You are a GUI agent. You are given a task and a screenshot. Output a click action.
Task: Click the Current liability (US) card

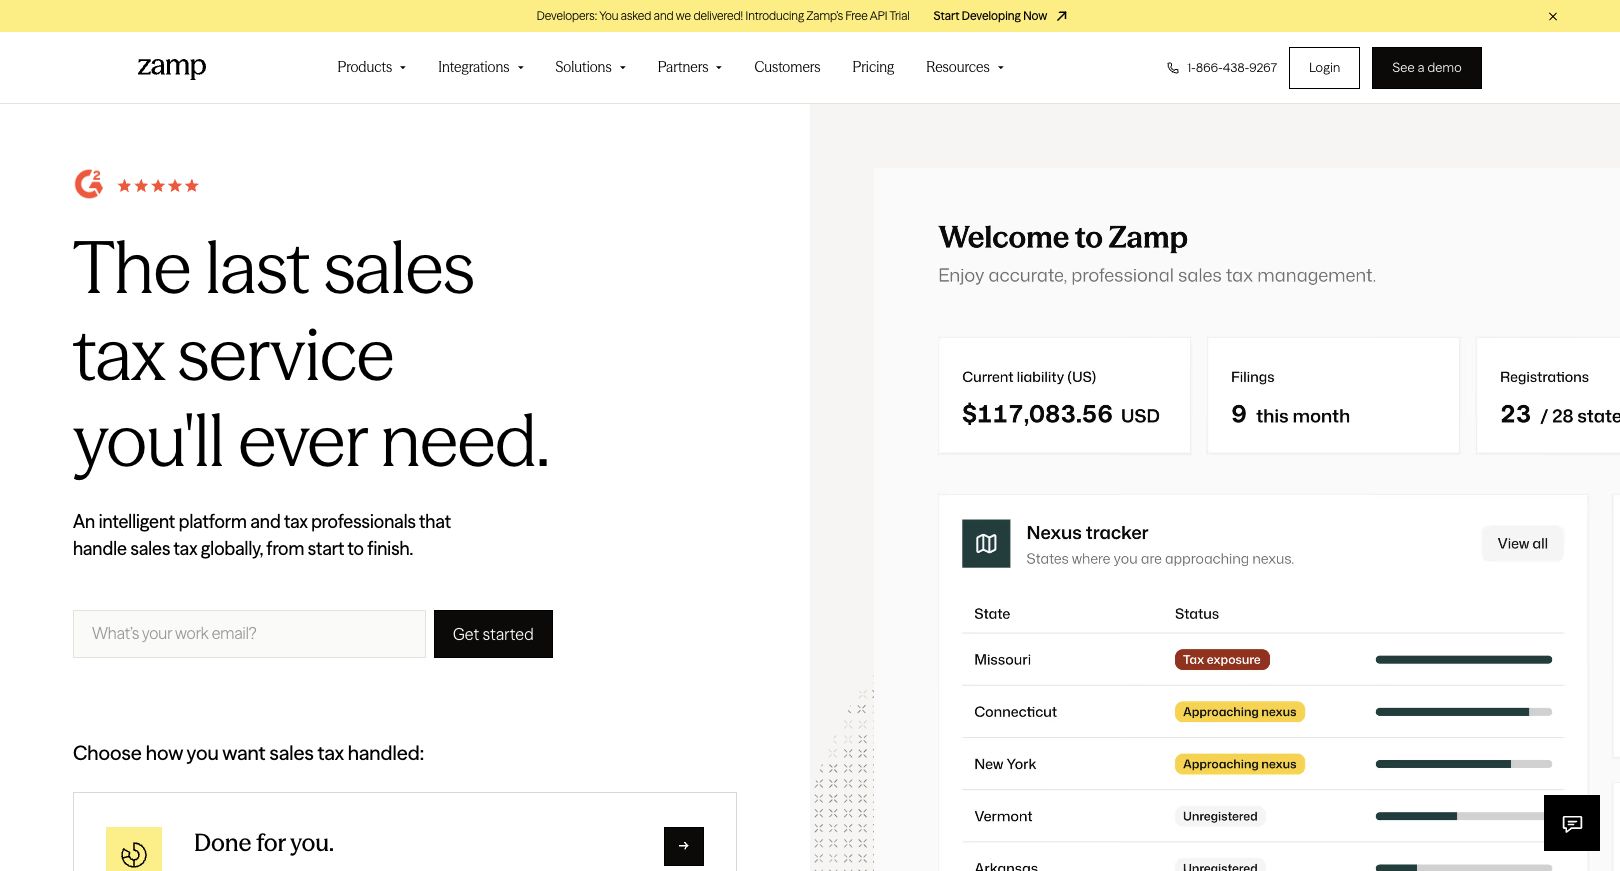tap(1064, 395)
